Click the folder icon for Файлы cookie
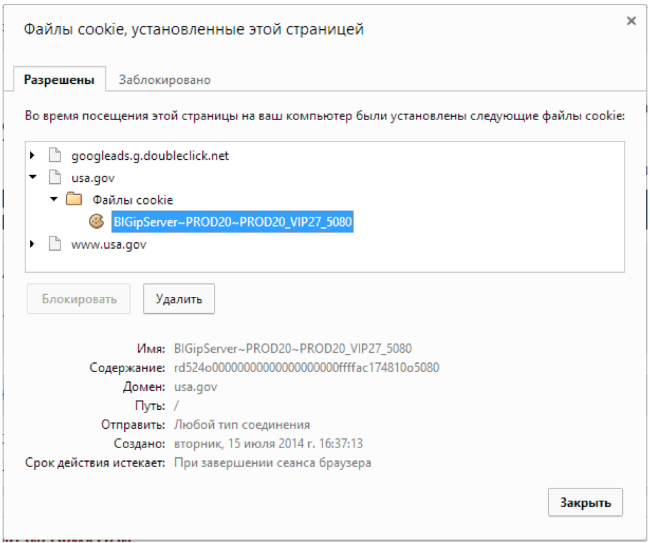This screenshot has width=650, height=543. [74, 200]
